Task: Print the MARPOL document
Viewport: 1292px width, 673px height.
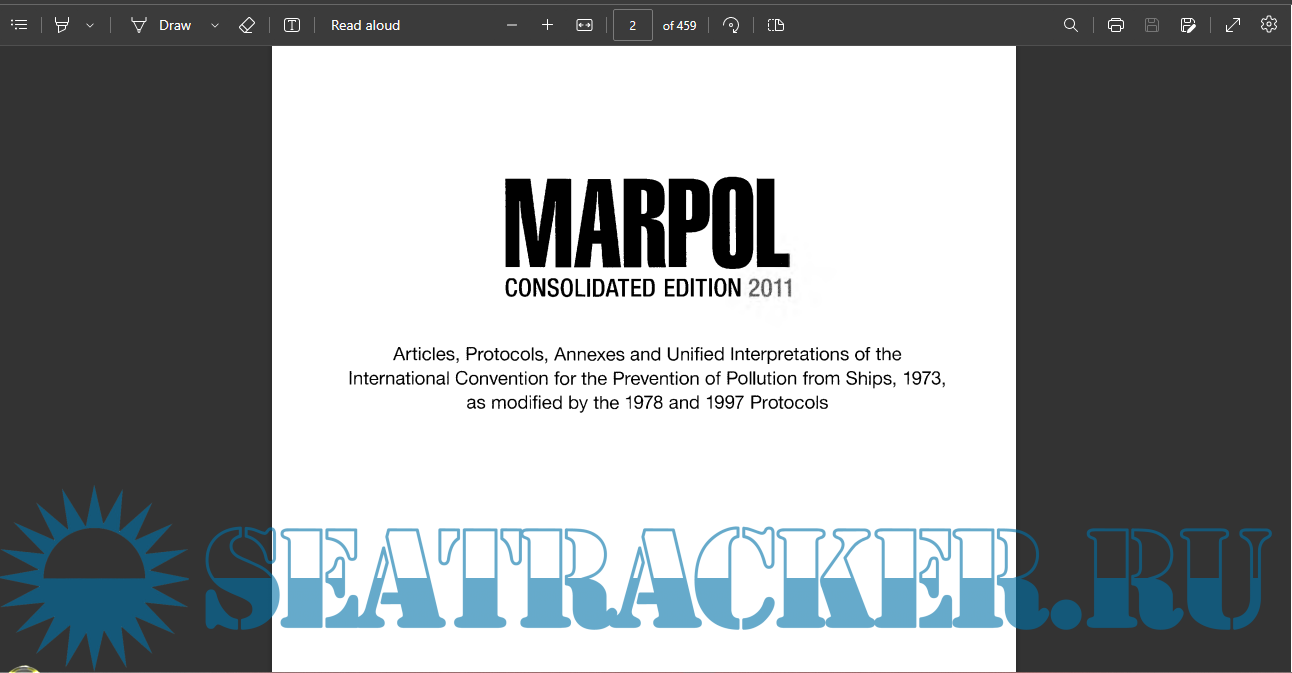Action: [1116, 25]
